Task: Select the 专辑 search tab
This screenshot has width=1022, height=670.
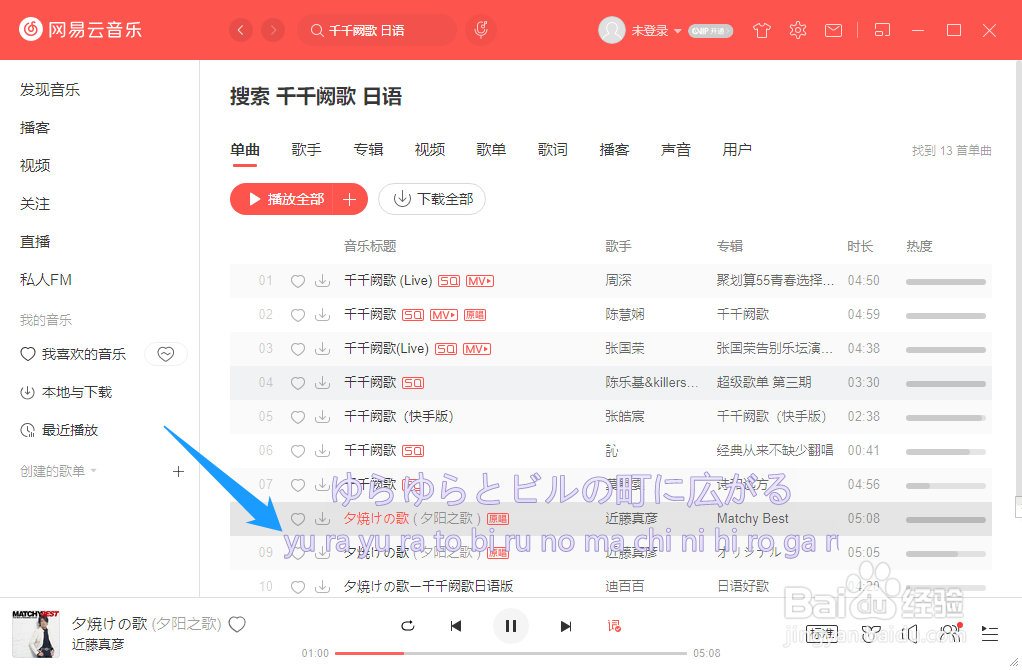Action: (368, 150)
